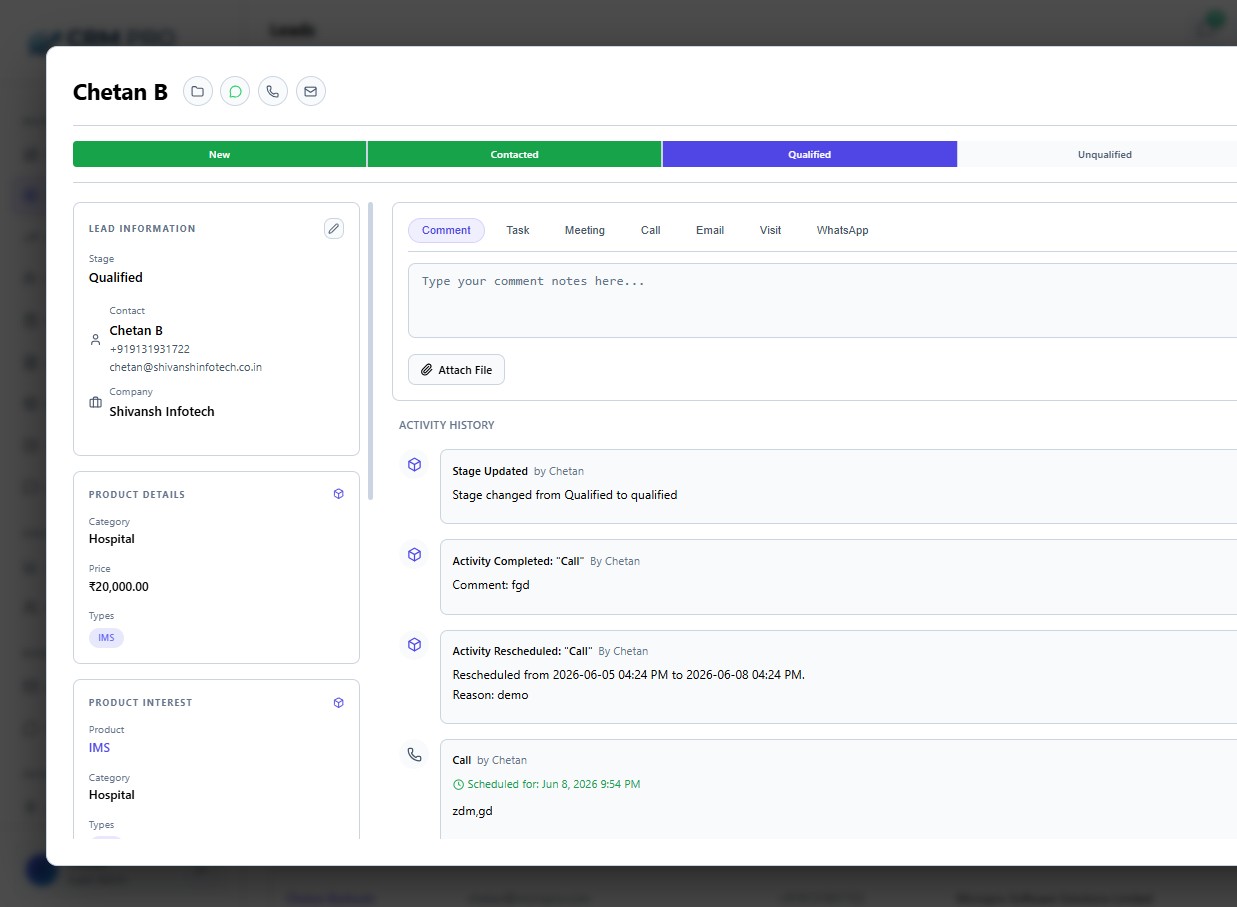
Task: Click 'Stage changed from Qualified to qualified' text
Action: tap(565, 495)
